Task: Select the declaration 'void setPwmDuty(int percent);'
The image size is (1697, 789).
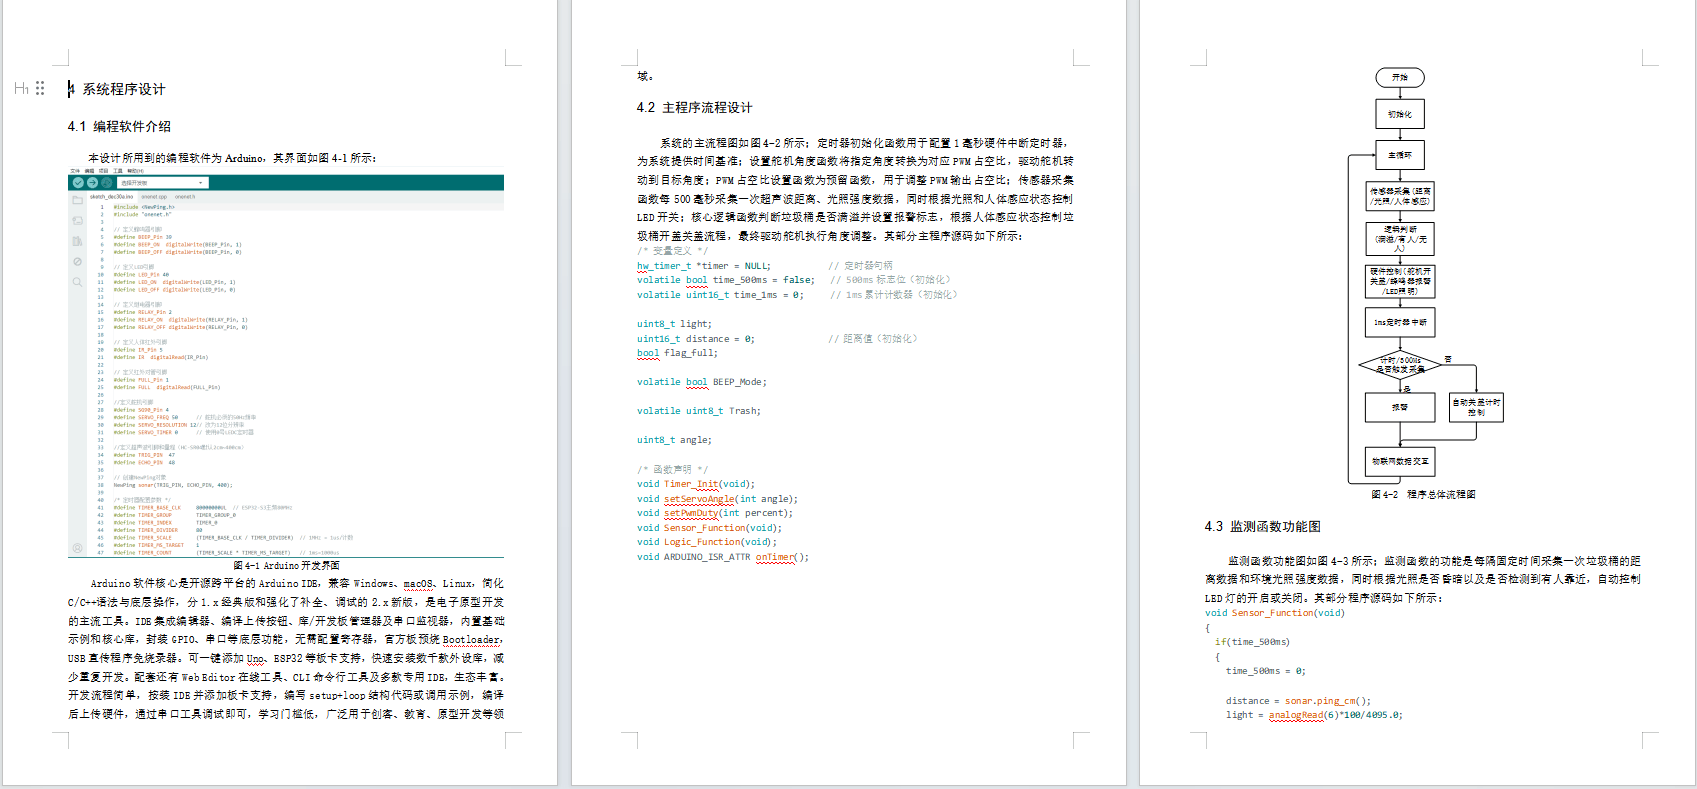Action: (x=715, y=513)
